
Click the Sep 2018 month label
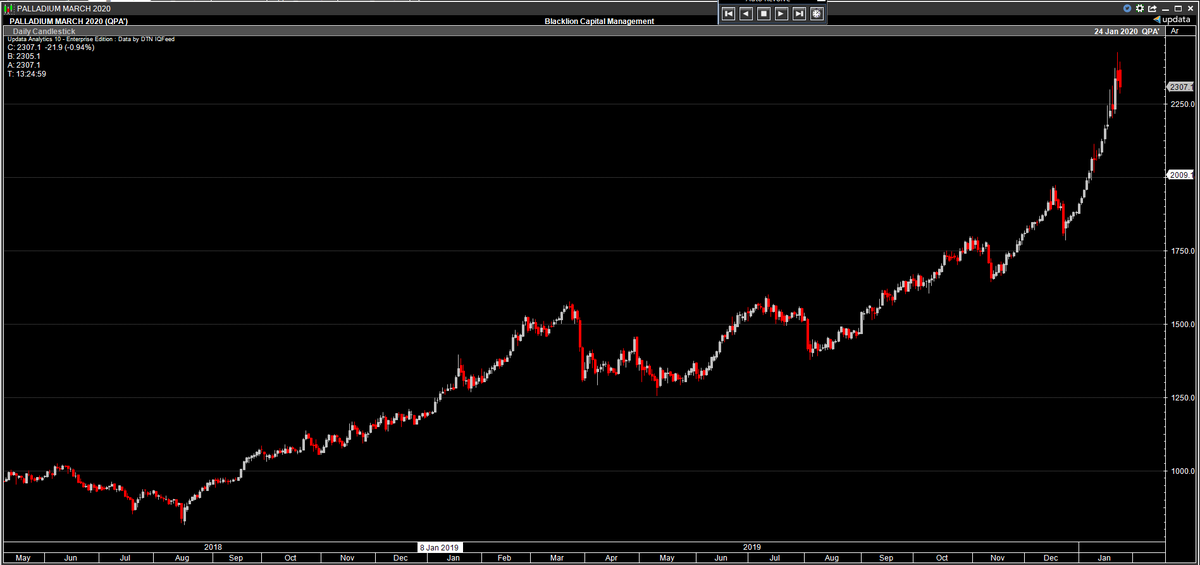coord(234,558)
